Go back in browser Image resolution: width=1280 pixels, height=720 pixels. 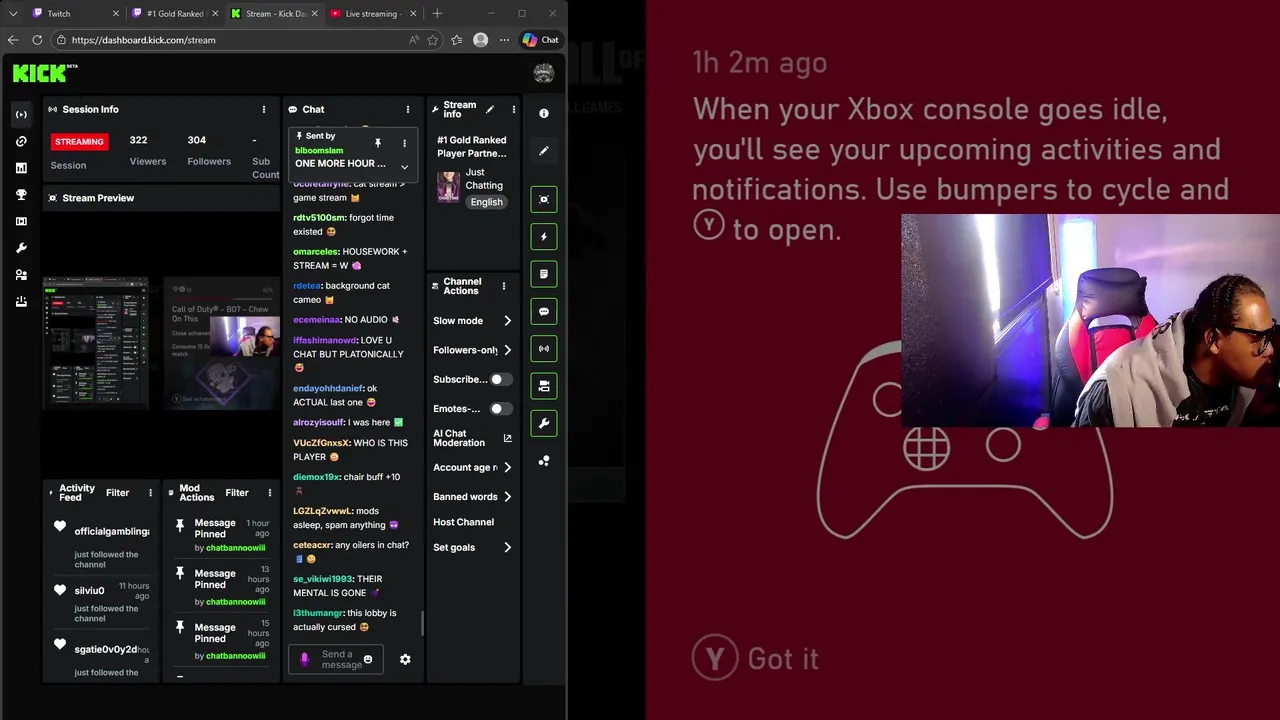tap(13, 40)
